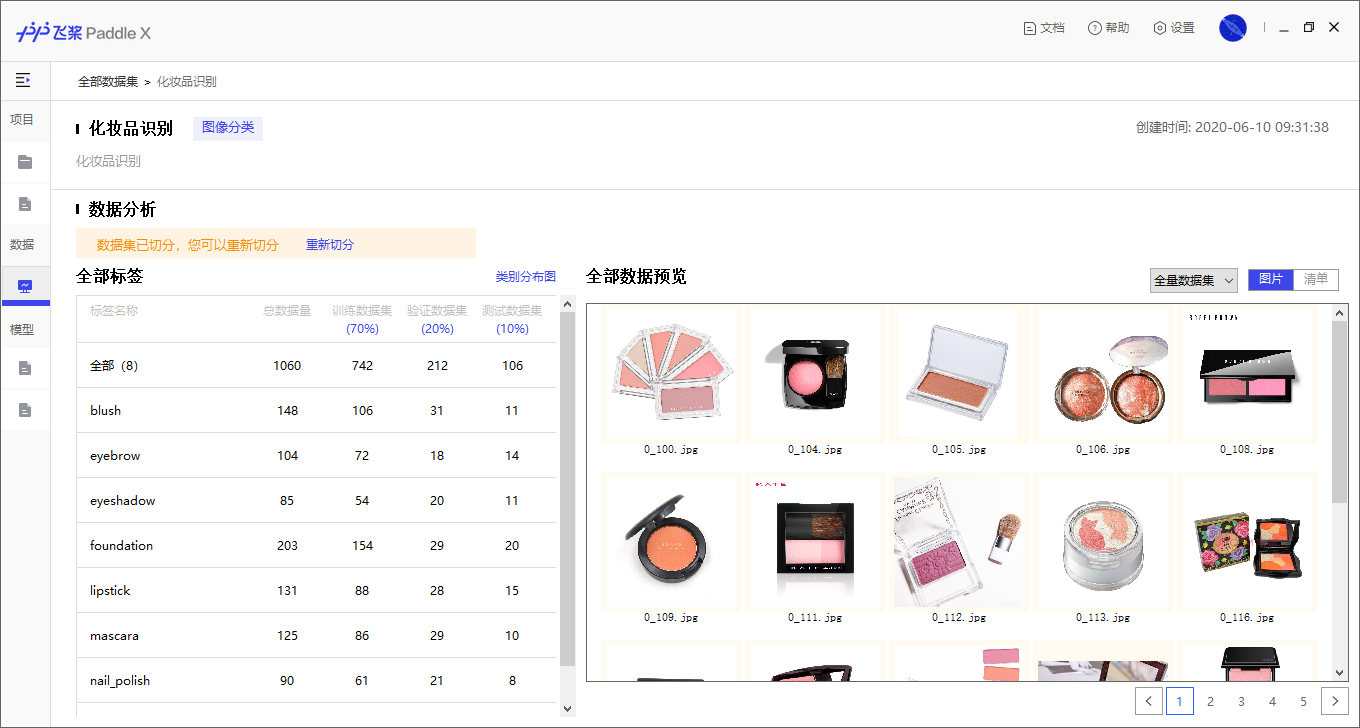Open thumbnail 0_108.jpg

click(1247, 375)
